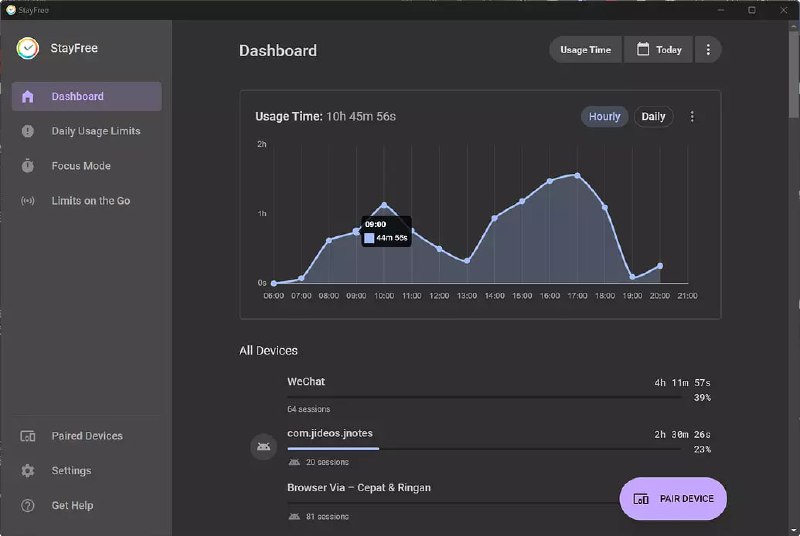
Task: Switch chart to Hourly view
Action: 604,117
